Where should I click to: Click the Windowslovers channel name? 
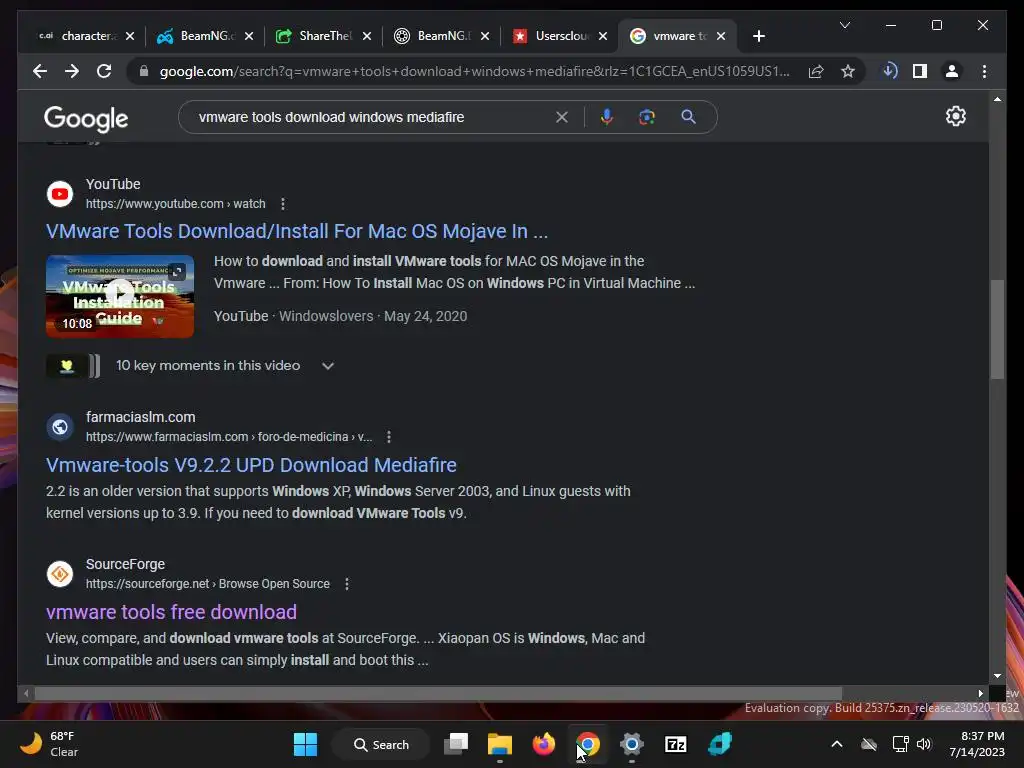point(326,316)
